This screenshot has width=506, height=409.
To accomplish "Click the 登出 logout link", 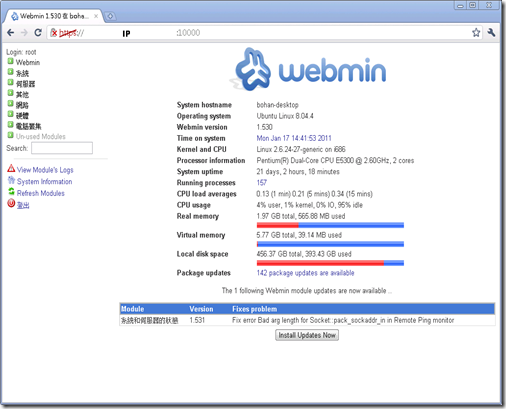I will pyautogui.click(x=23, y=205).
